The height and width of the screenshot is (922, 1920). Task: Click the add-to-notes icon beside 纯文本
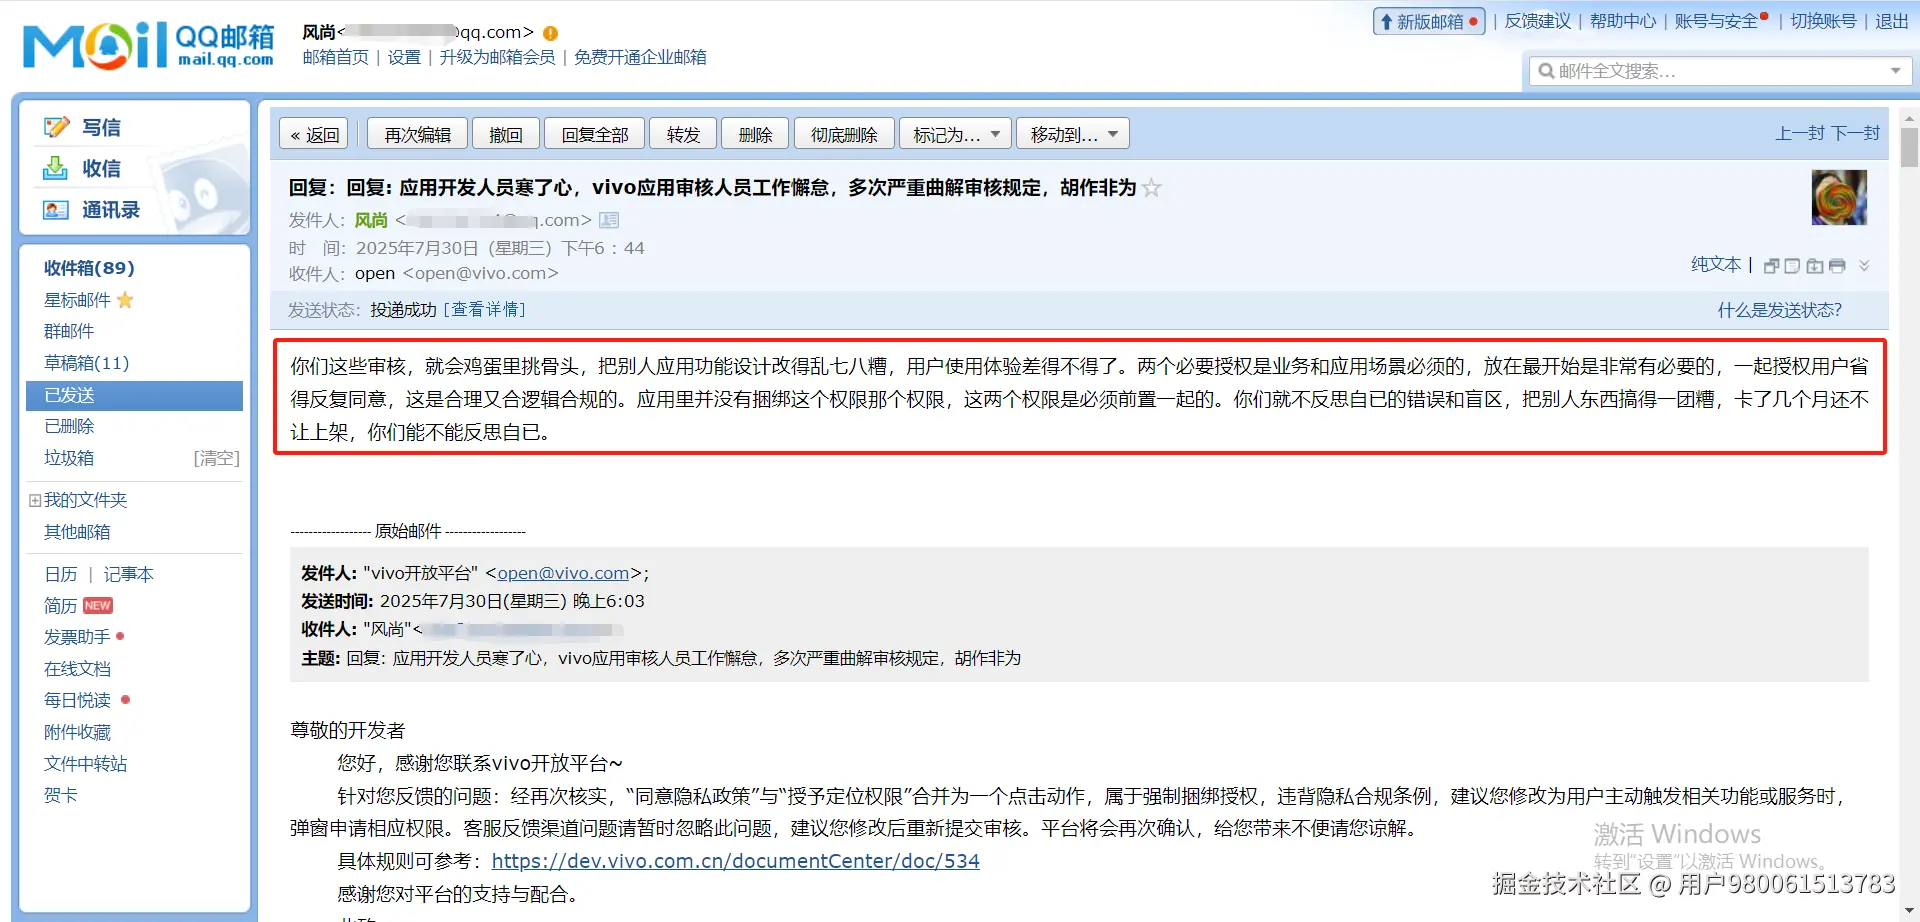tap(1792, 266)
